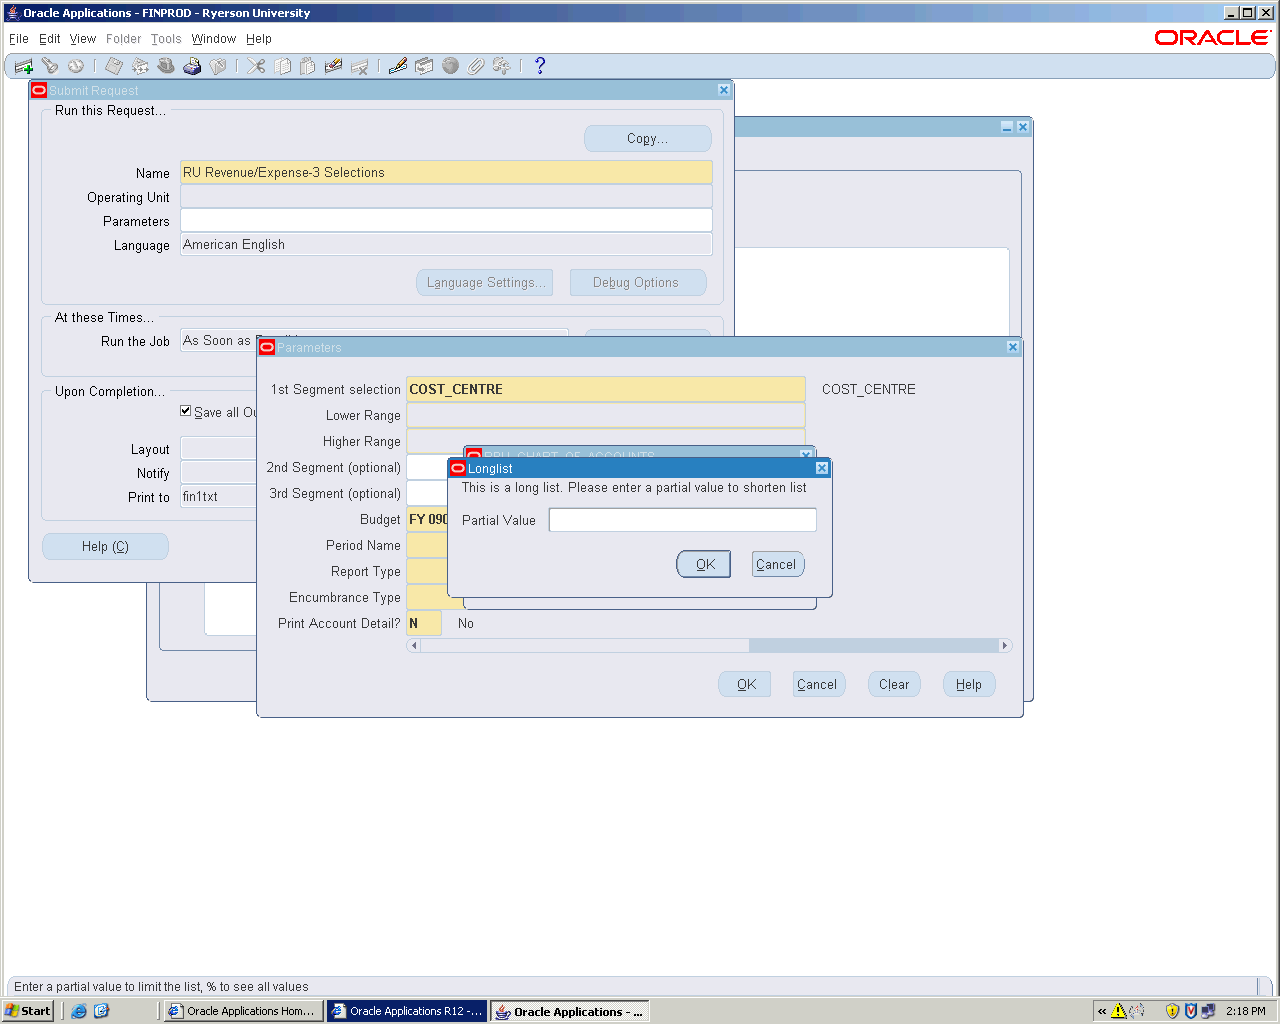Click the Windows Start button
Screen dimensions: 1280x1024
tap(28, 1011)
